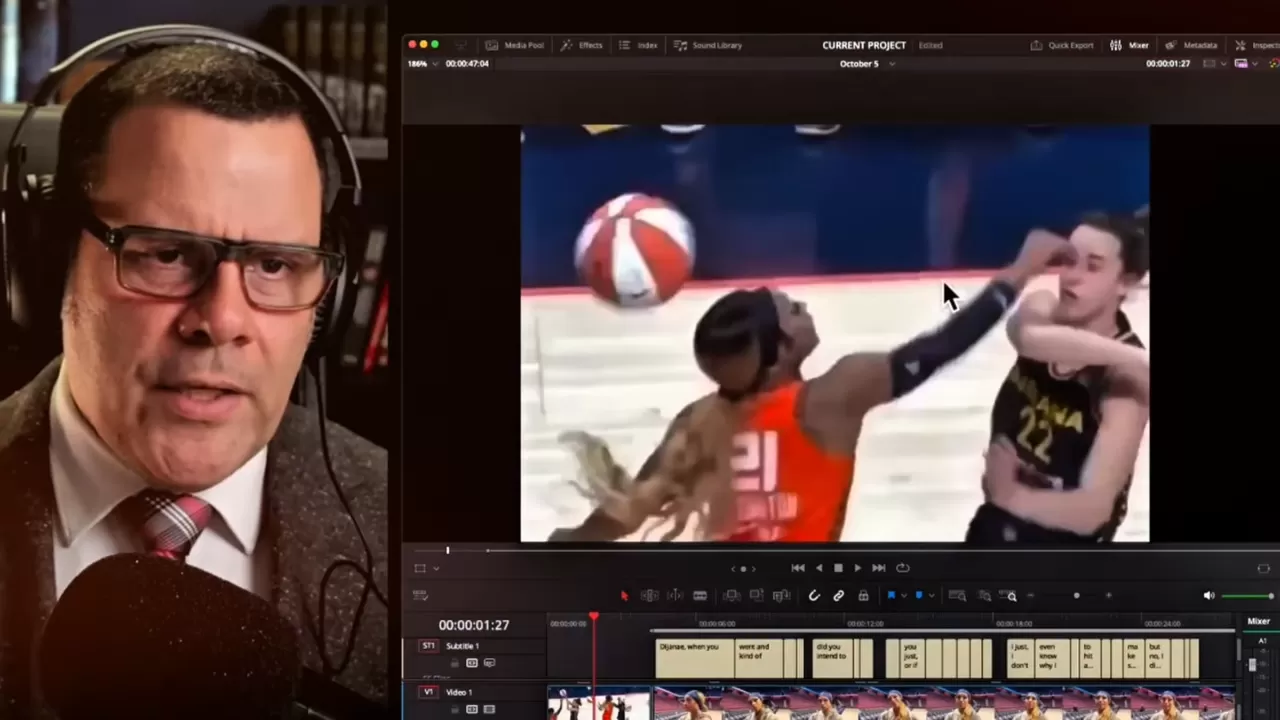Lock the Video 1 track
The image size is (1280, 720).
pyautogui.click(x=454, y=709)
